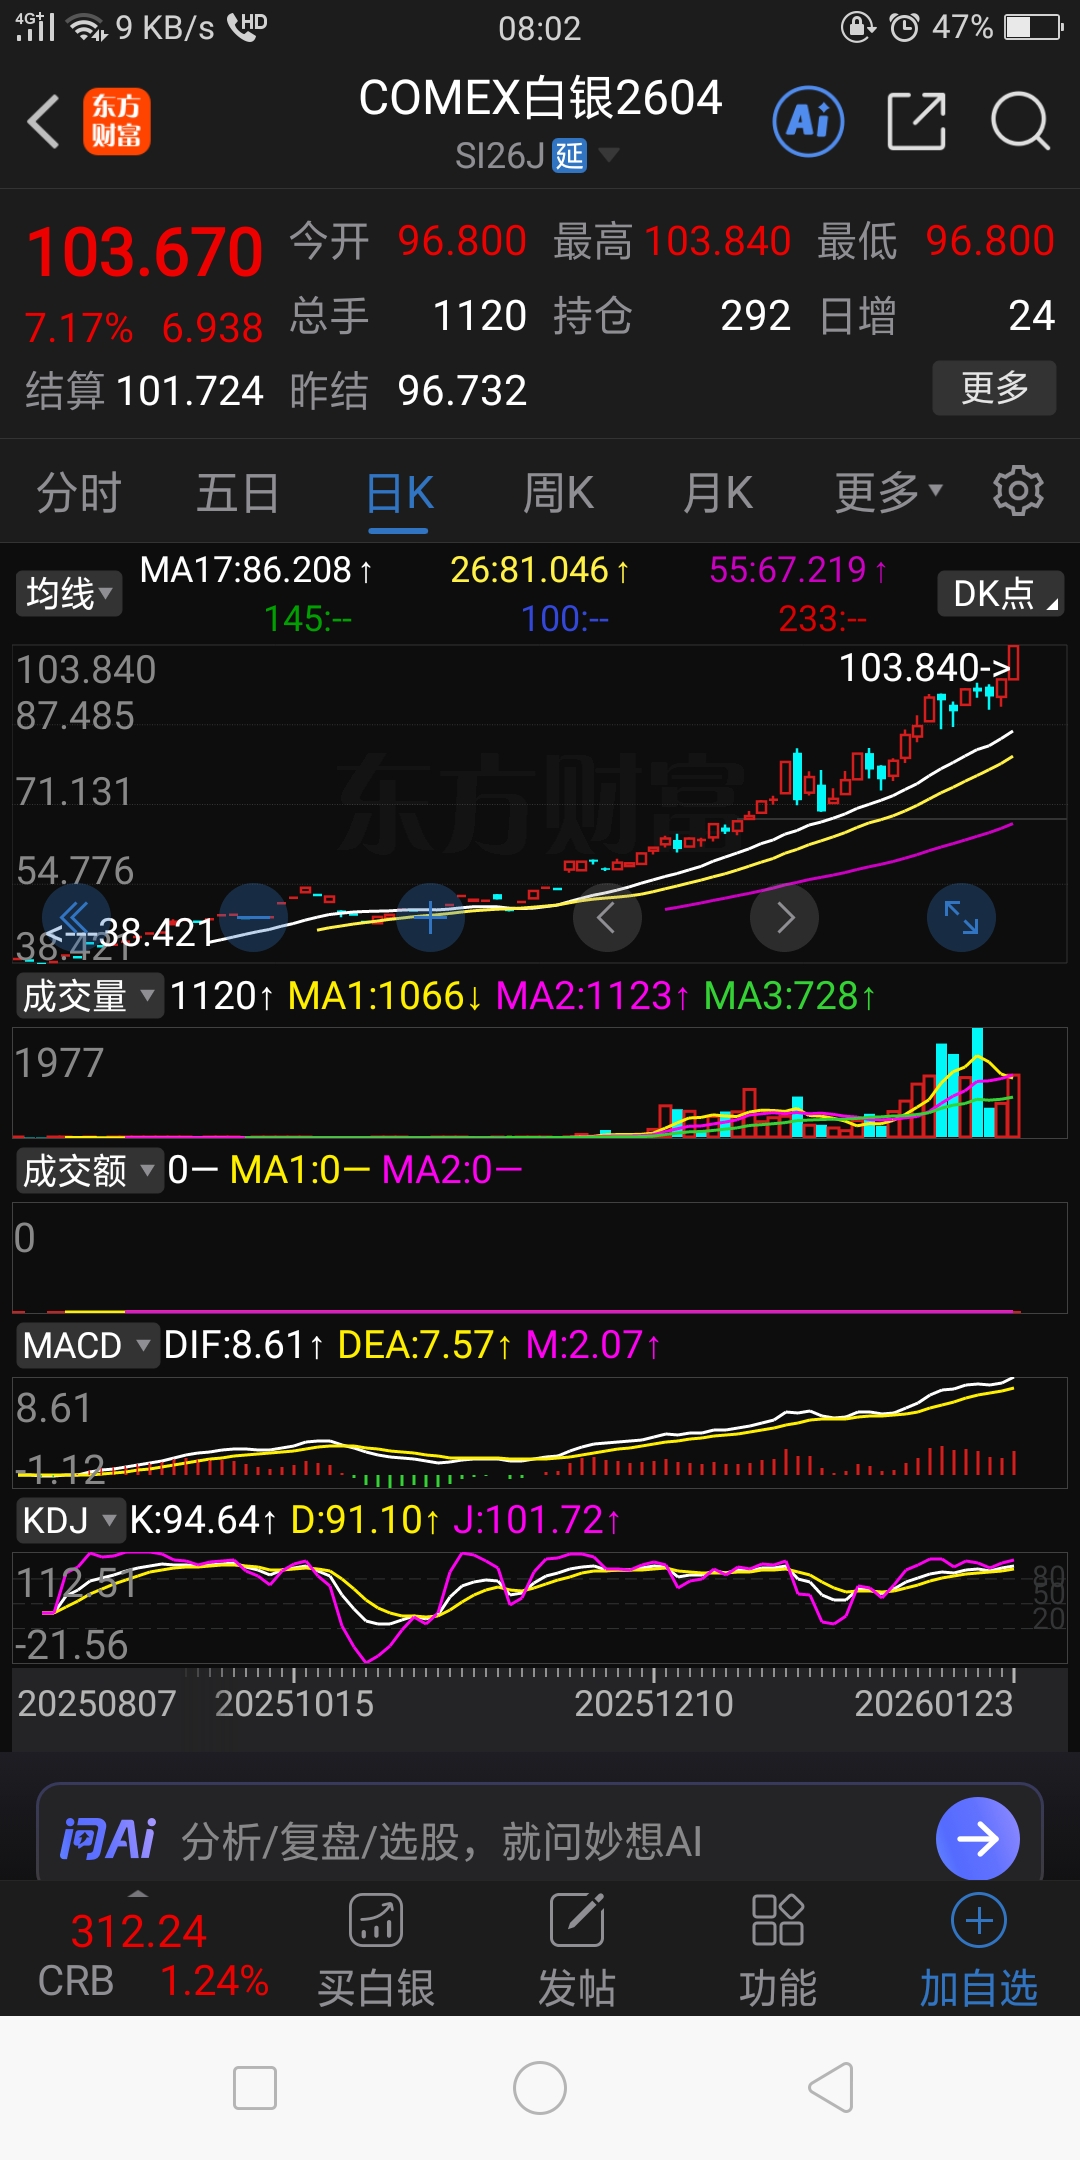Screen dimensions: 1080x2160
Task: Open the DK点 selector
Action: click(1001, 593)
